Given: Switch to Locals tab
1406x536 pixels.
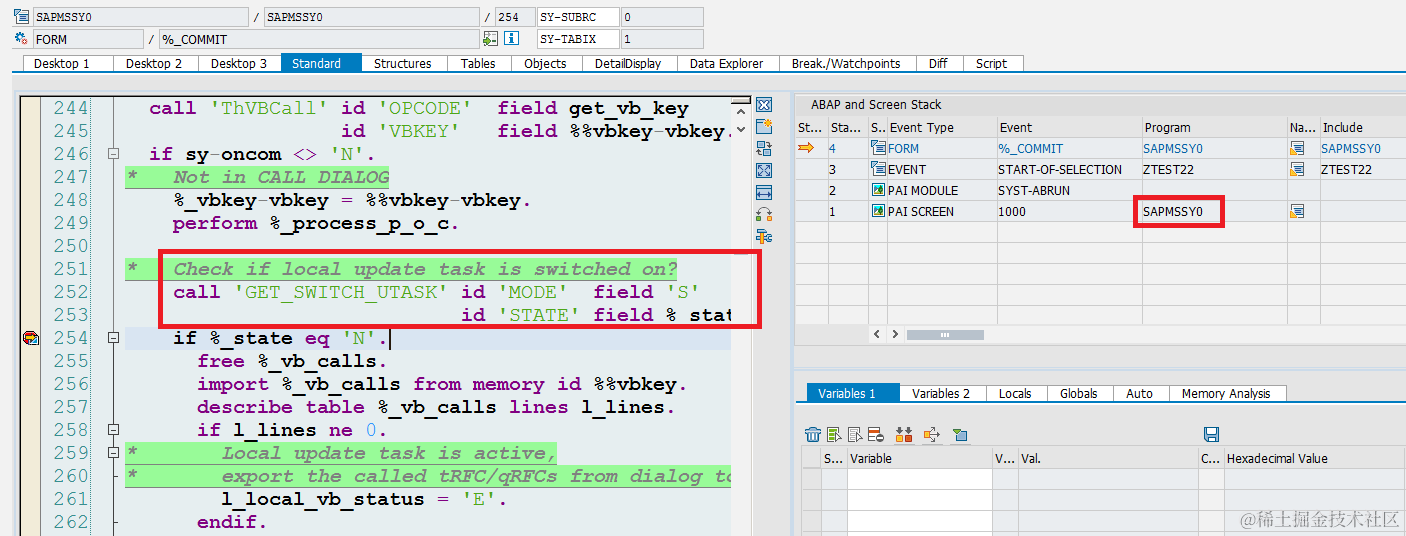Looking at the screenshot, I should 1015,393.
